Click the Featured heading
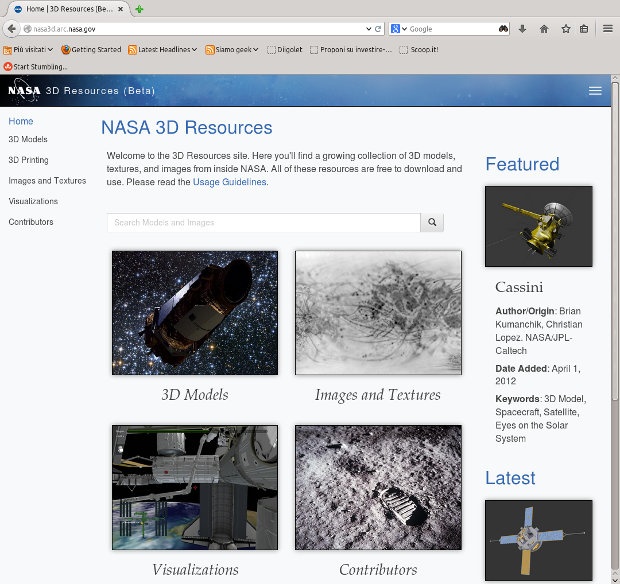The image size is (620, 584). (x=522, y=164)
